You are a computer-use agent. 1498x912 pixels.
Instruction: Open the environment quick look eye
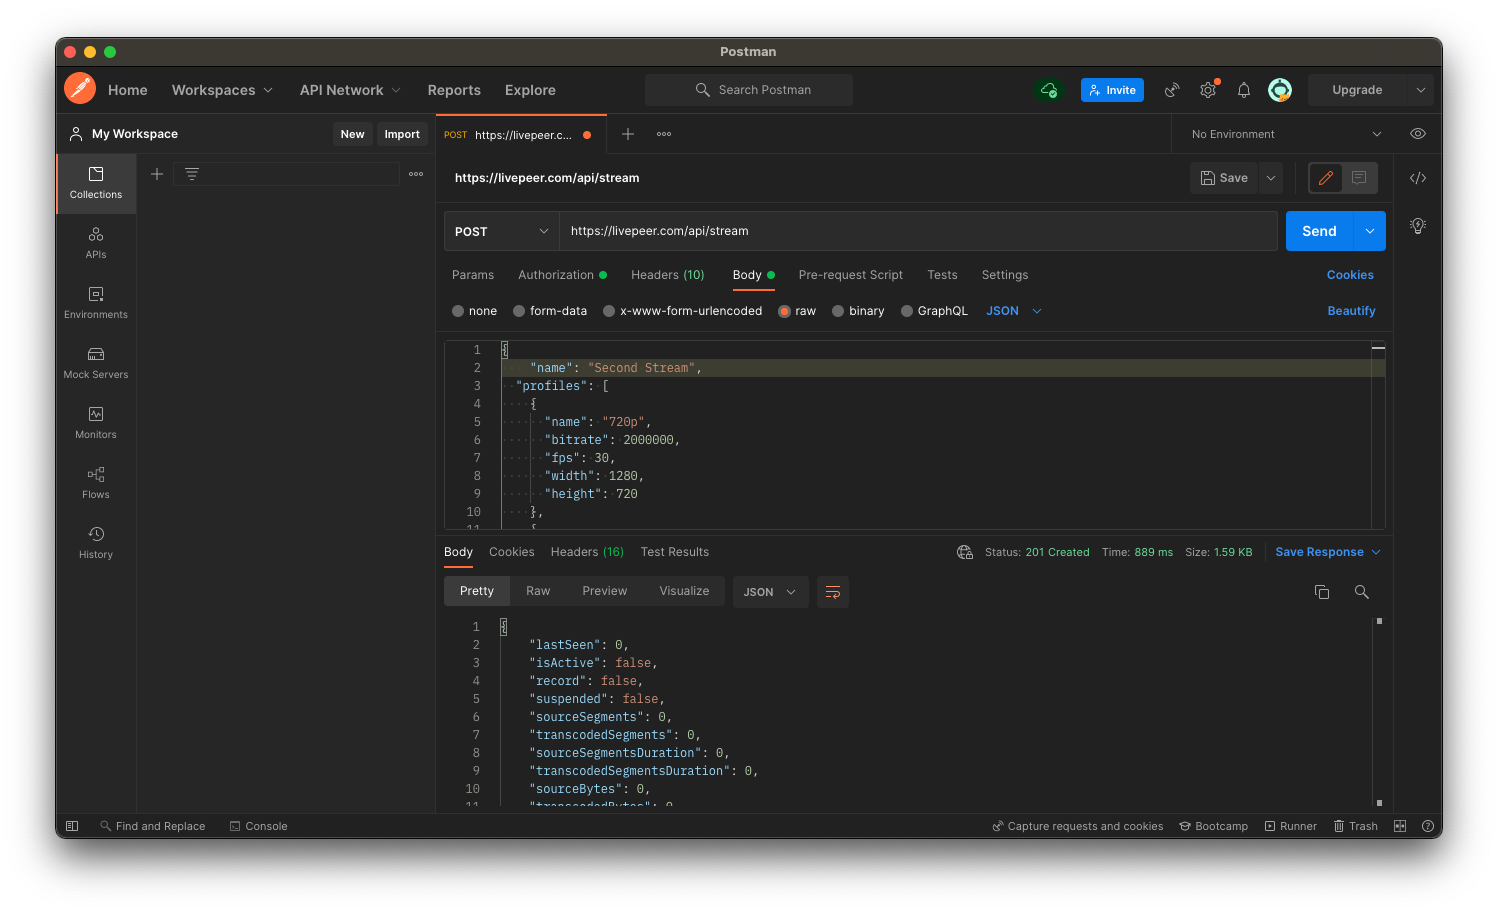tap(1418, 134)
